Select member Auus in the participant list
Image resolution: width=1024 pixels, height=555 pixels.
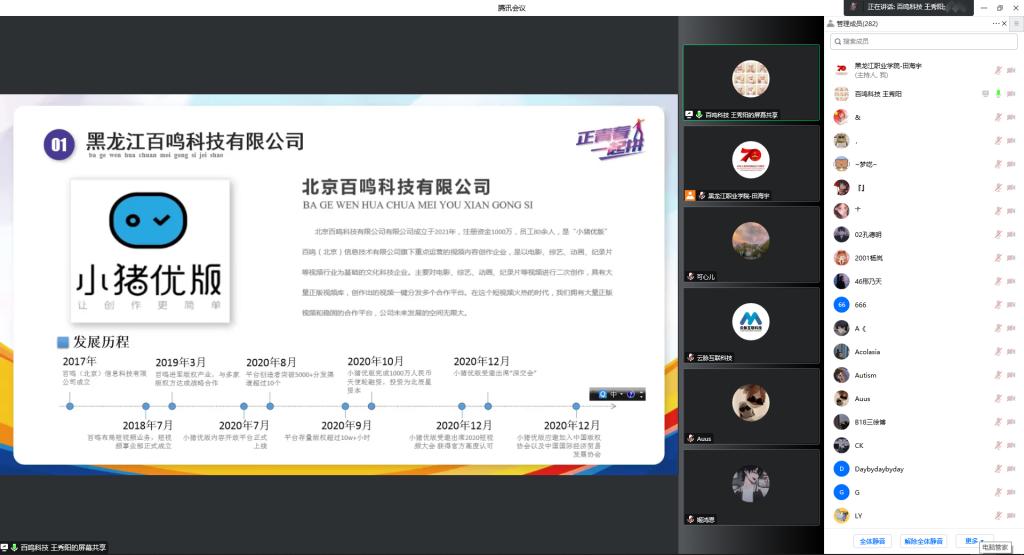[x=863, y=398]
